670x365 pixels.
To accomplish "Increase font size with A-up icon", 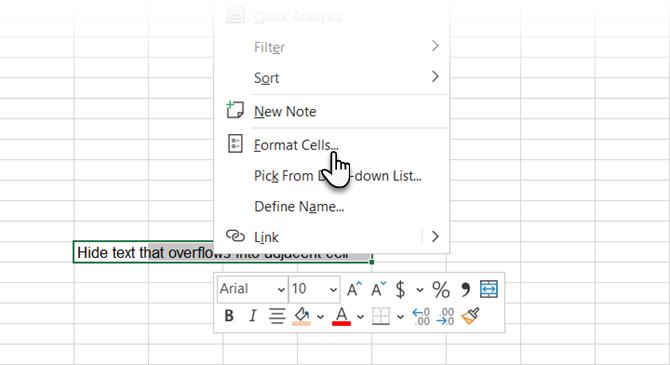I will [354, 289].
